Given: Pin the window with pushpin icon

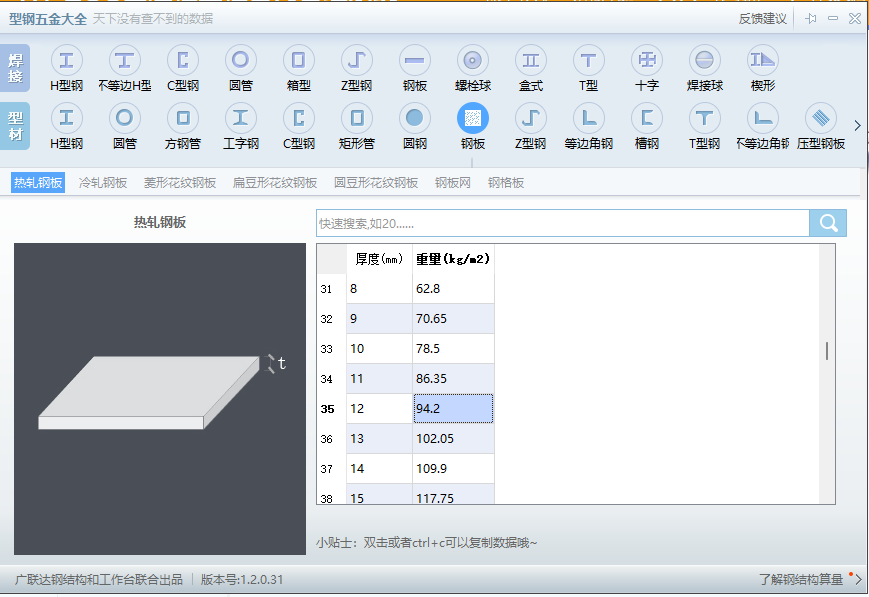Looking at the screenshot, I should [811, 19].
